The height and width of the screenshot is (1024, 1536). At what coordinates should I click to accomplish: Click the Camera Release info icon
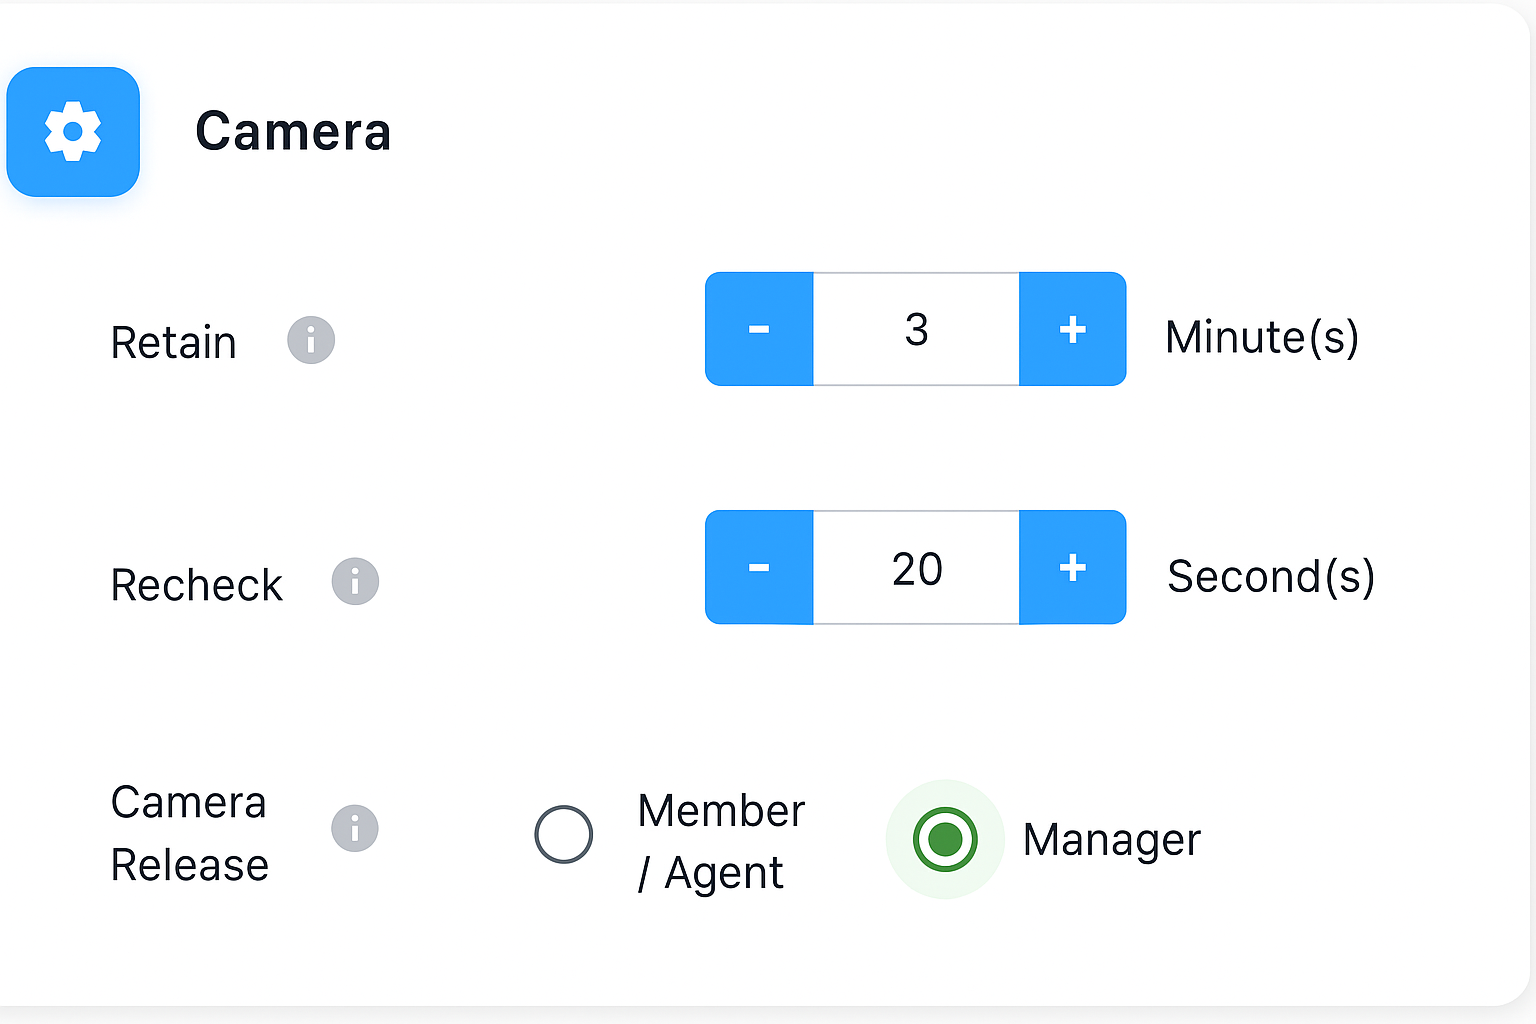pyautogui.click(x=355, y=828)
